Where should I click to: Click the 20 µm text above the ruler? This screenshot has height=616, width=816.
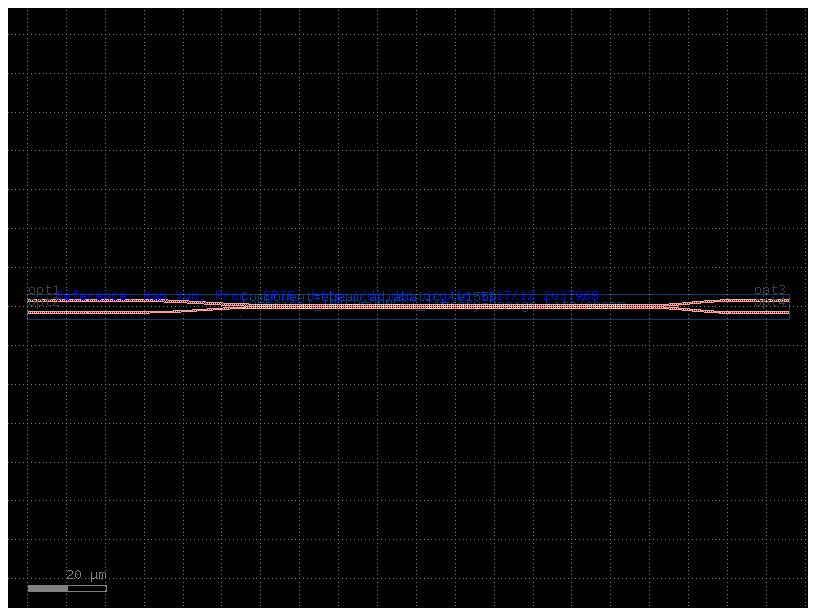[x=85, y=575]
